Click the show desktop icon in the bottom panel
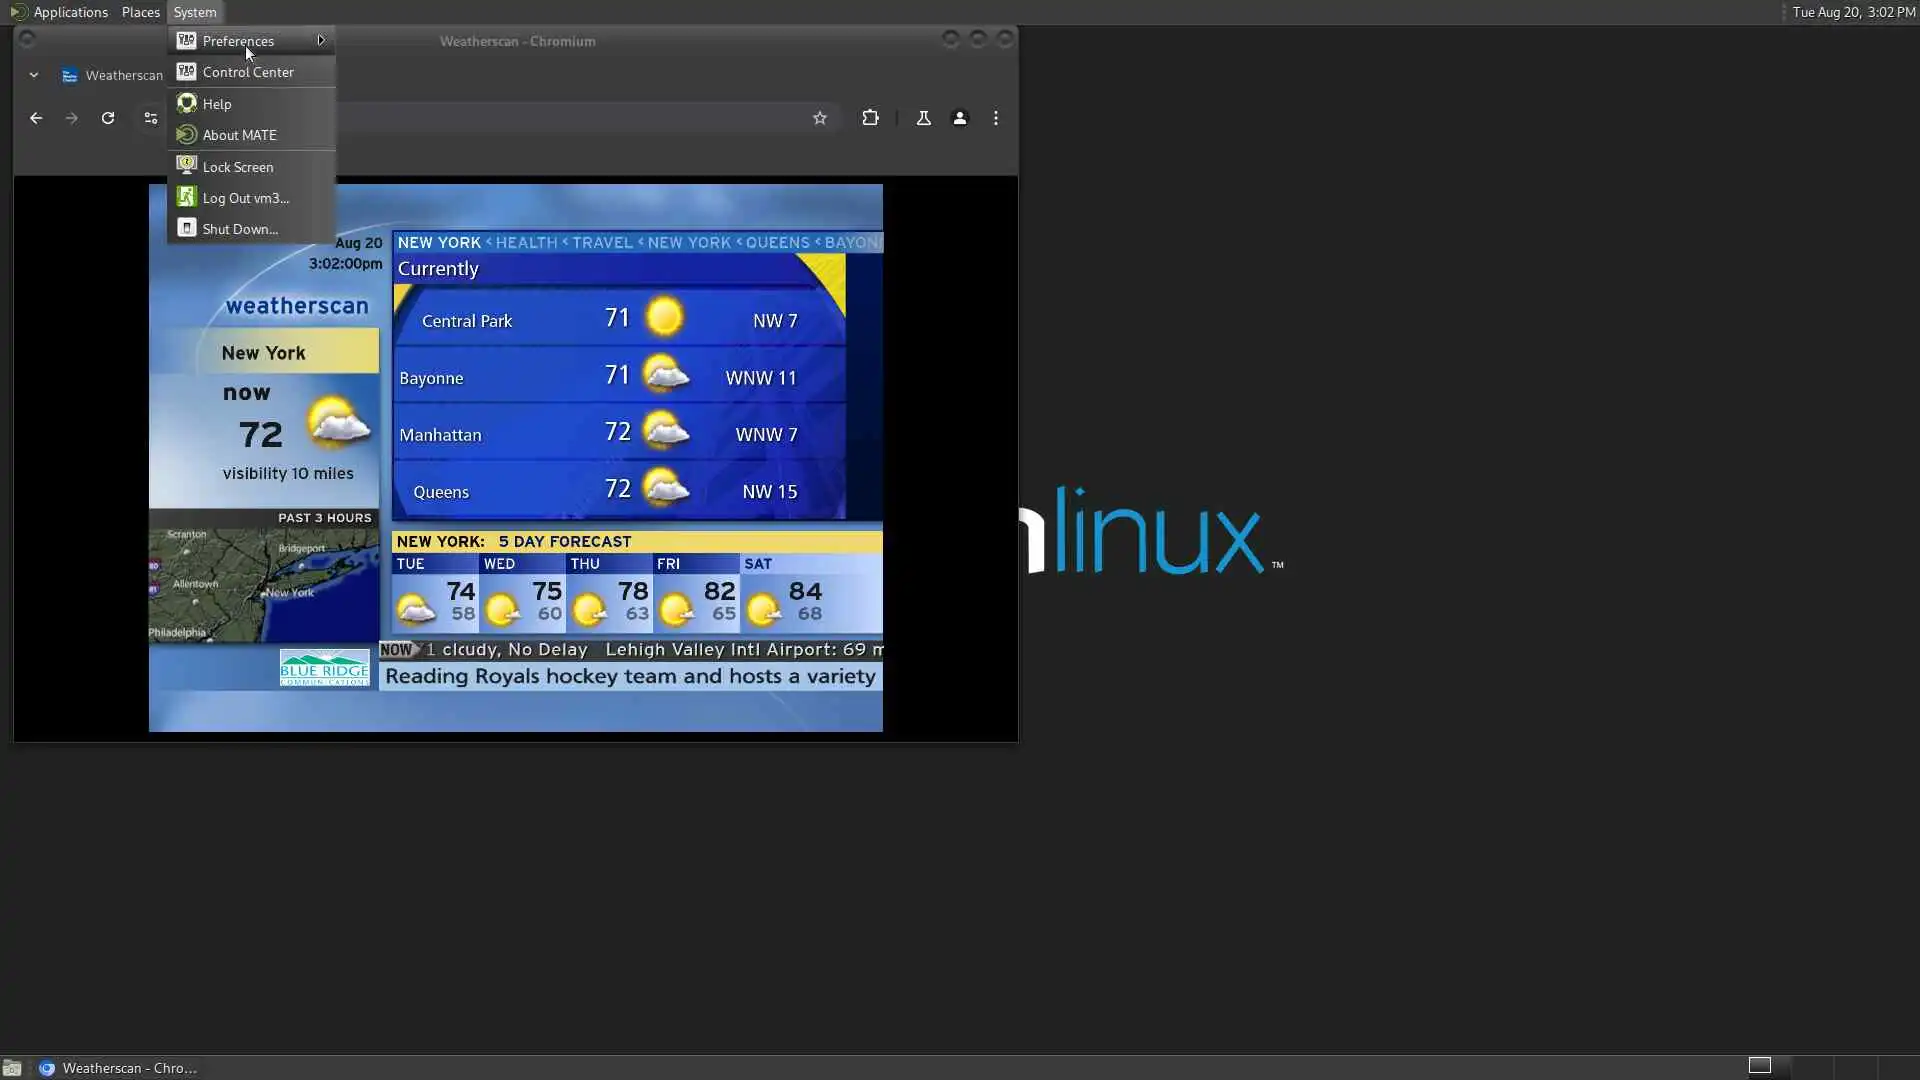This screenshot has width=1920, height=1080. point(12,1068)
